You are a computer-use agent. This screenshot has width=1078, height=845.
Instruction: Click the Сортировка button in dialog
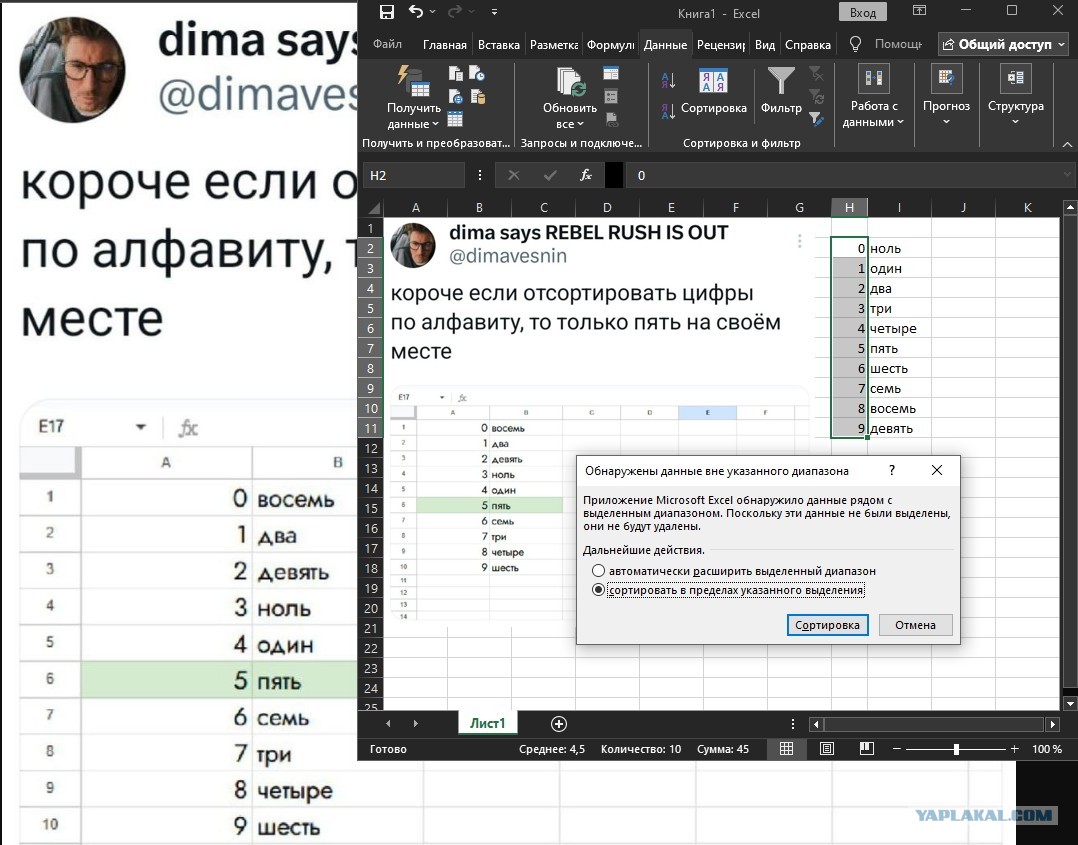tap(827, 625)
